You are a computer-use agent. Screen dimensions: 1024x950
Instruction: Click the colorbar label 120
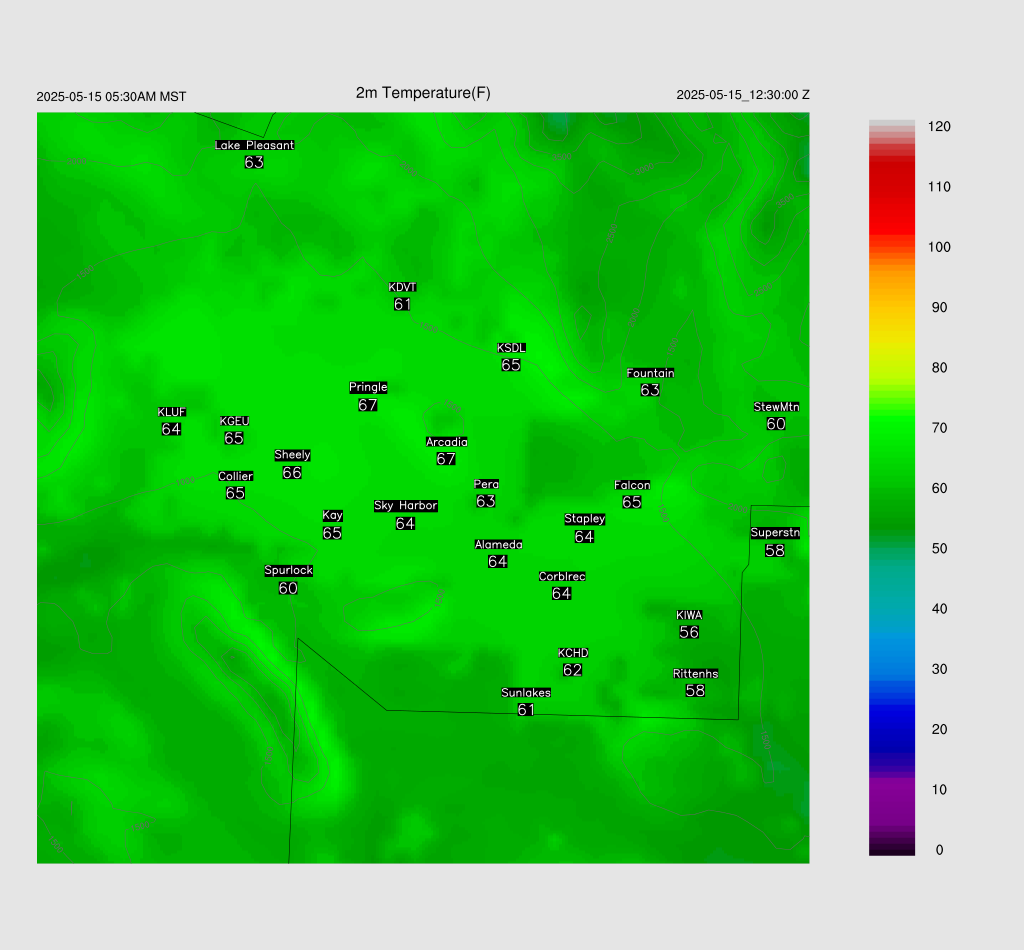(939, 127)
